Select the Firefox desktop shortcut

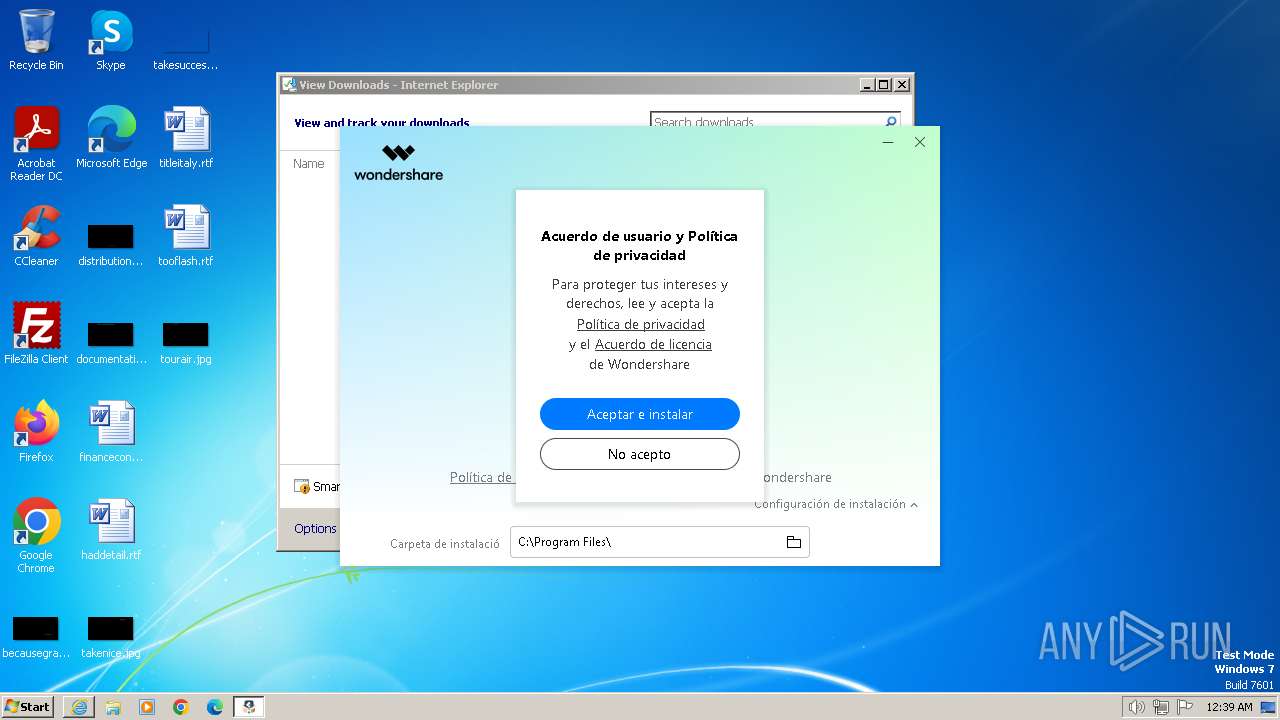point(36,432)
